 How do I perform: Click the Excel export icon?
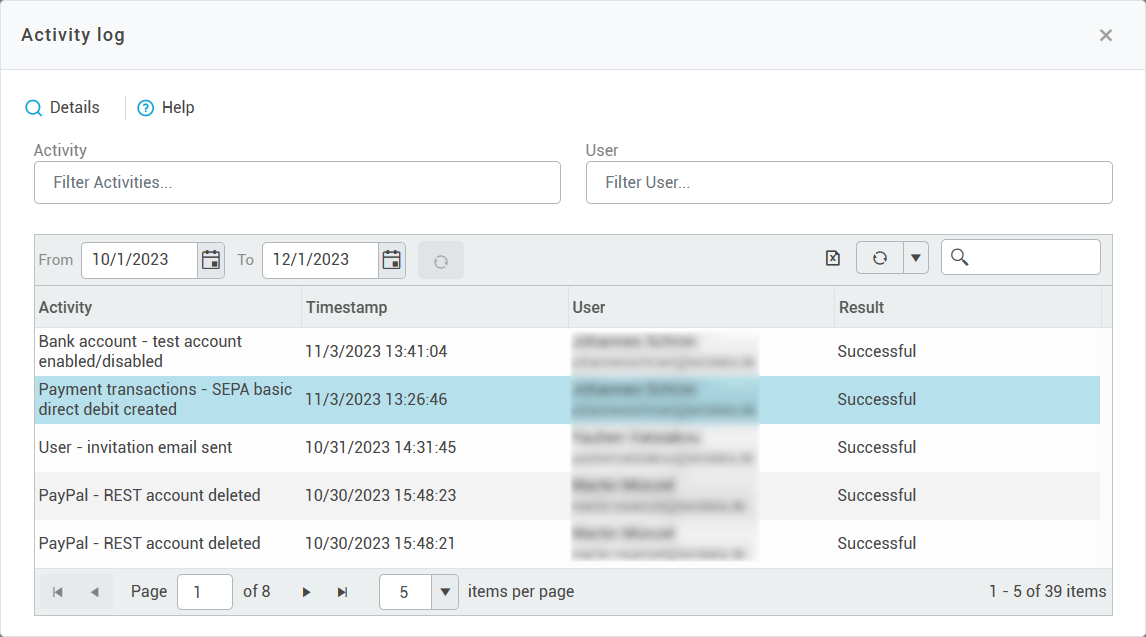point(833,258)
